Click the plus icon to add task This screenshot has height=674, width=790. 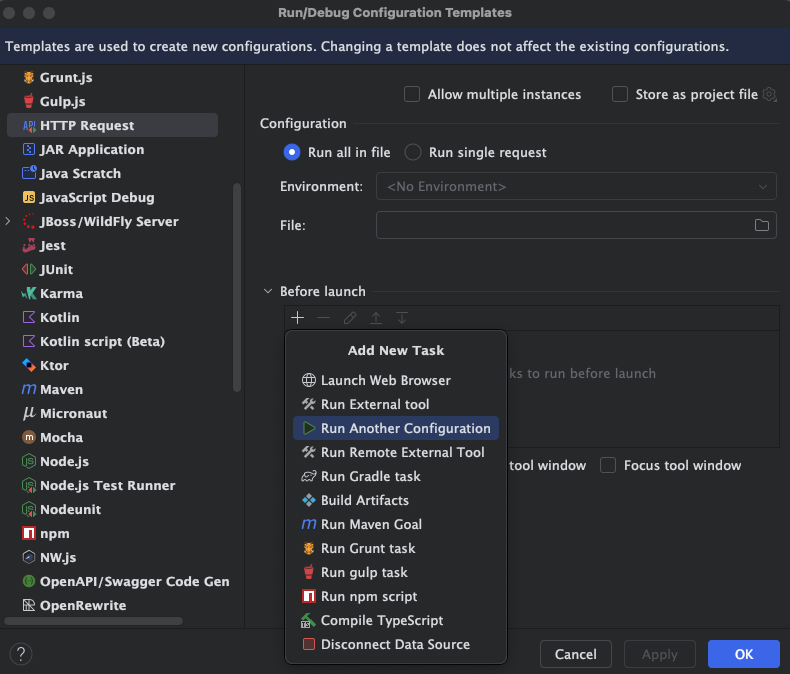point(298,318)
